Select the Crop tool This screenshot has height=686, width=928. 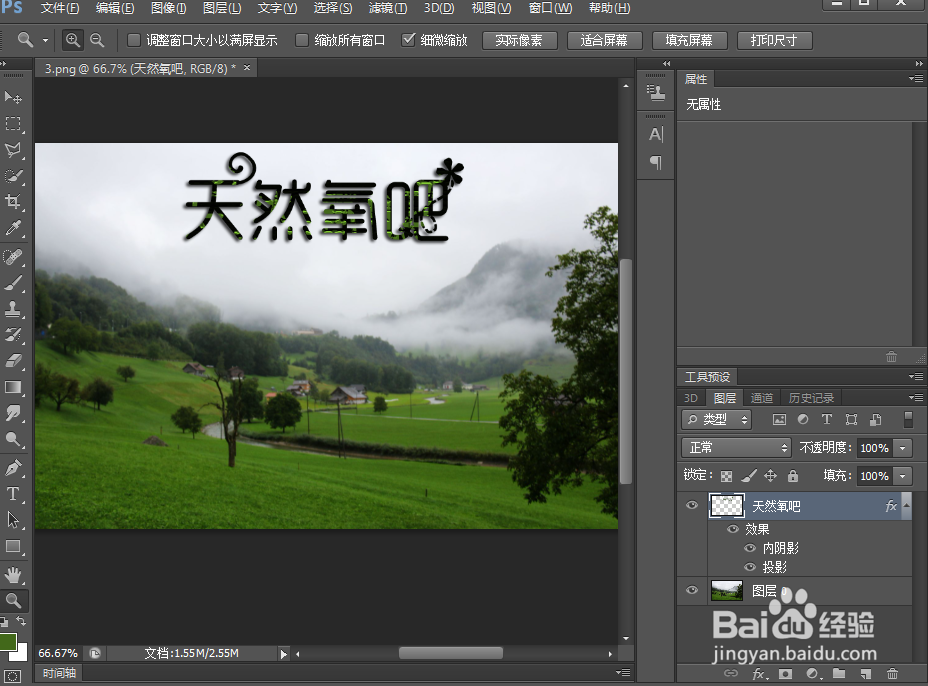(x=13, y=201)
